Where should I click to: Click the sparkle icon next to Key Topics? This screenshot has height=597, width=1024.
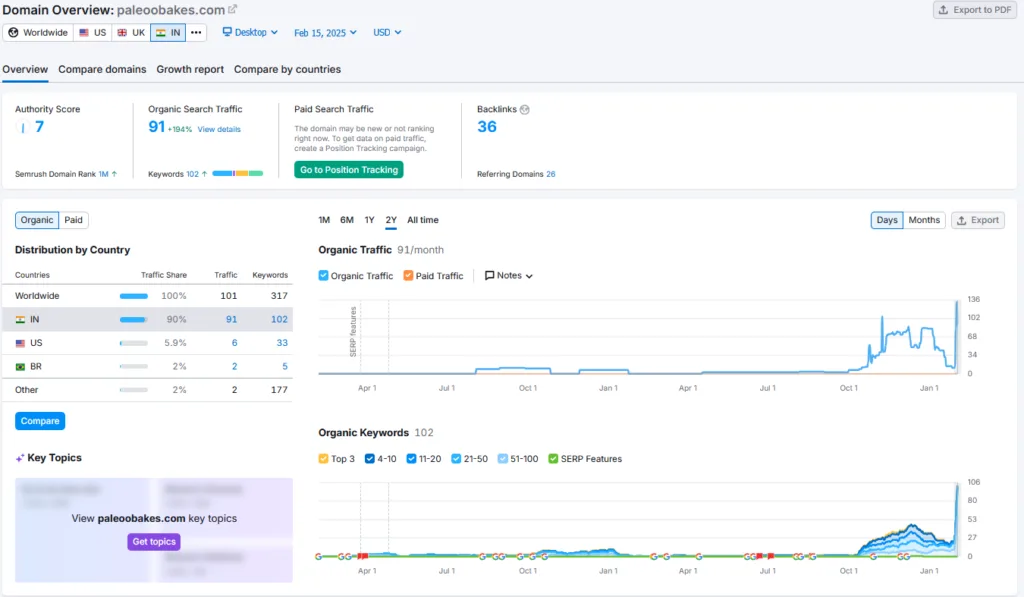pos(20,458)
